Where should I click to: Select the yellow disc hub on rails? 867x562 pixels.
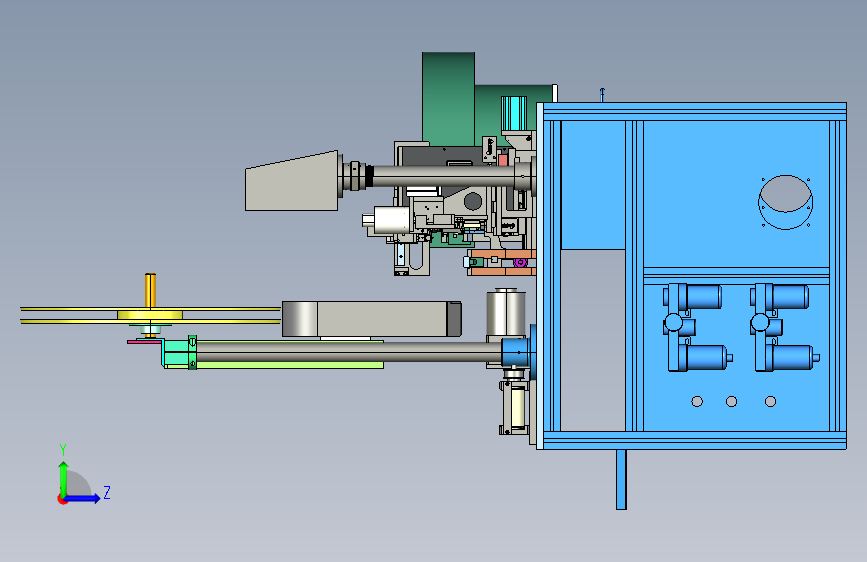tap(150, 315)
